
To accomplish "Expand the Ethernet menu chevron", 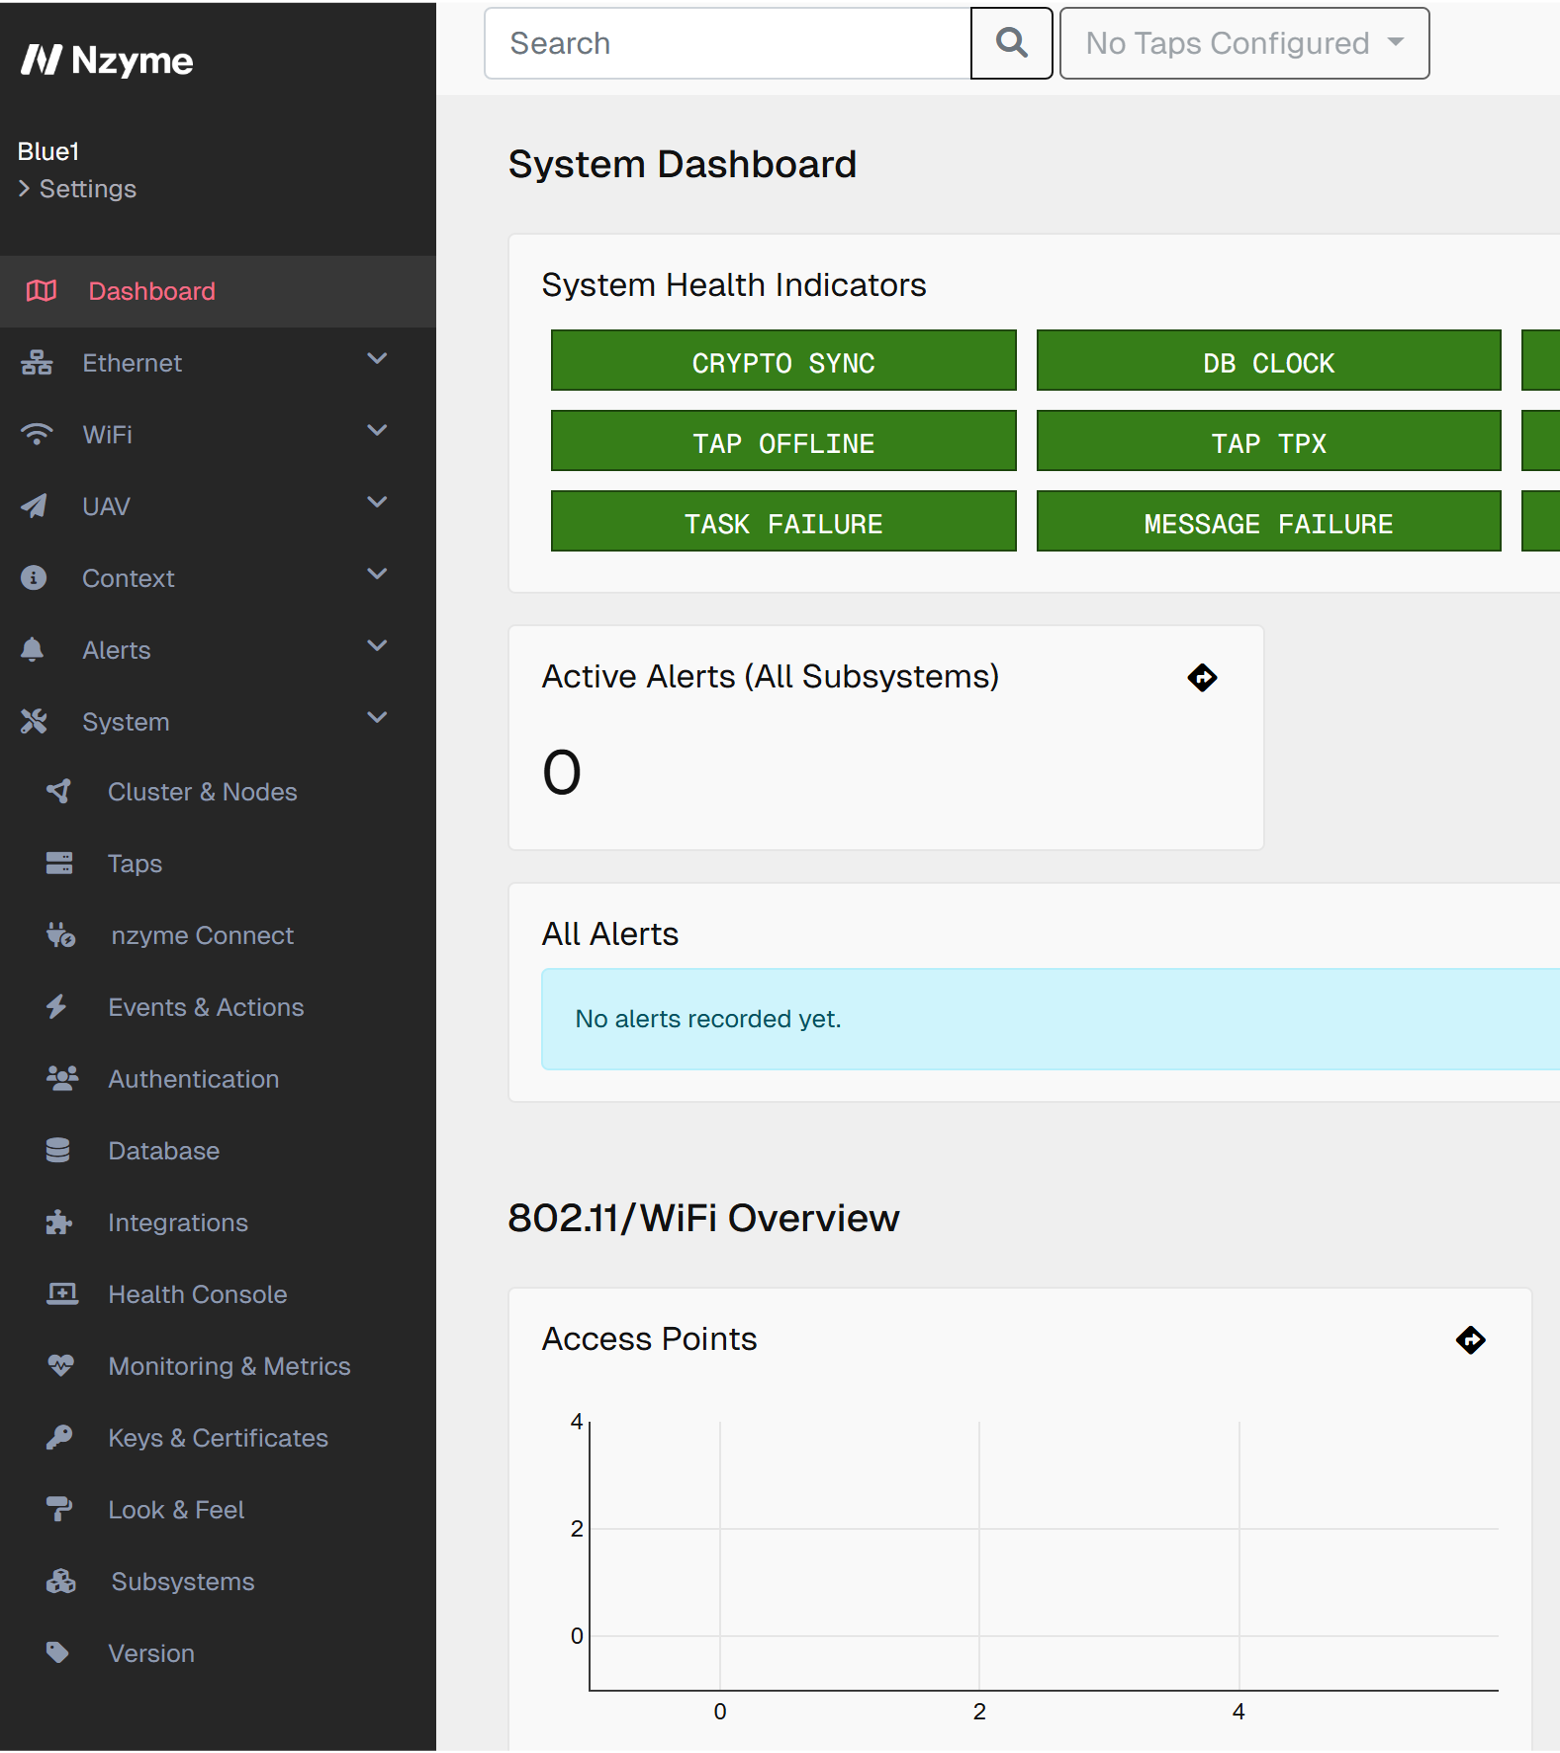I will coord(377,359).
